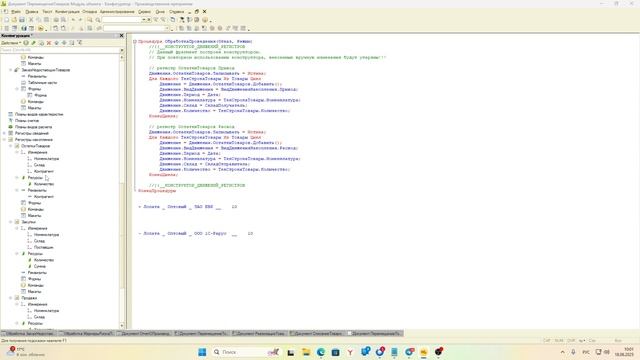Collapse the Регистры накопления node

point(4,140)
